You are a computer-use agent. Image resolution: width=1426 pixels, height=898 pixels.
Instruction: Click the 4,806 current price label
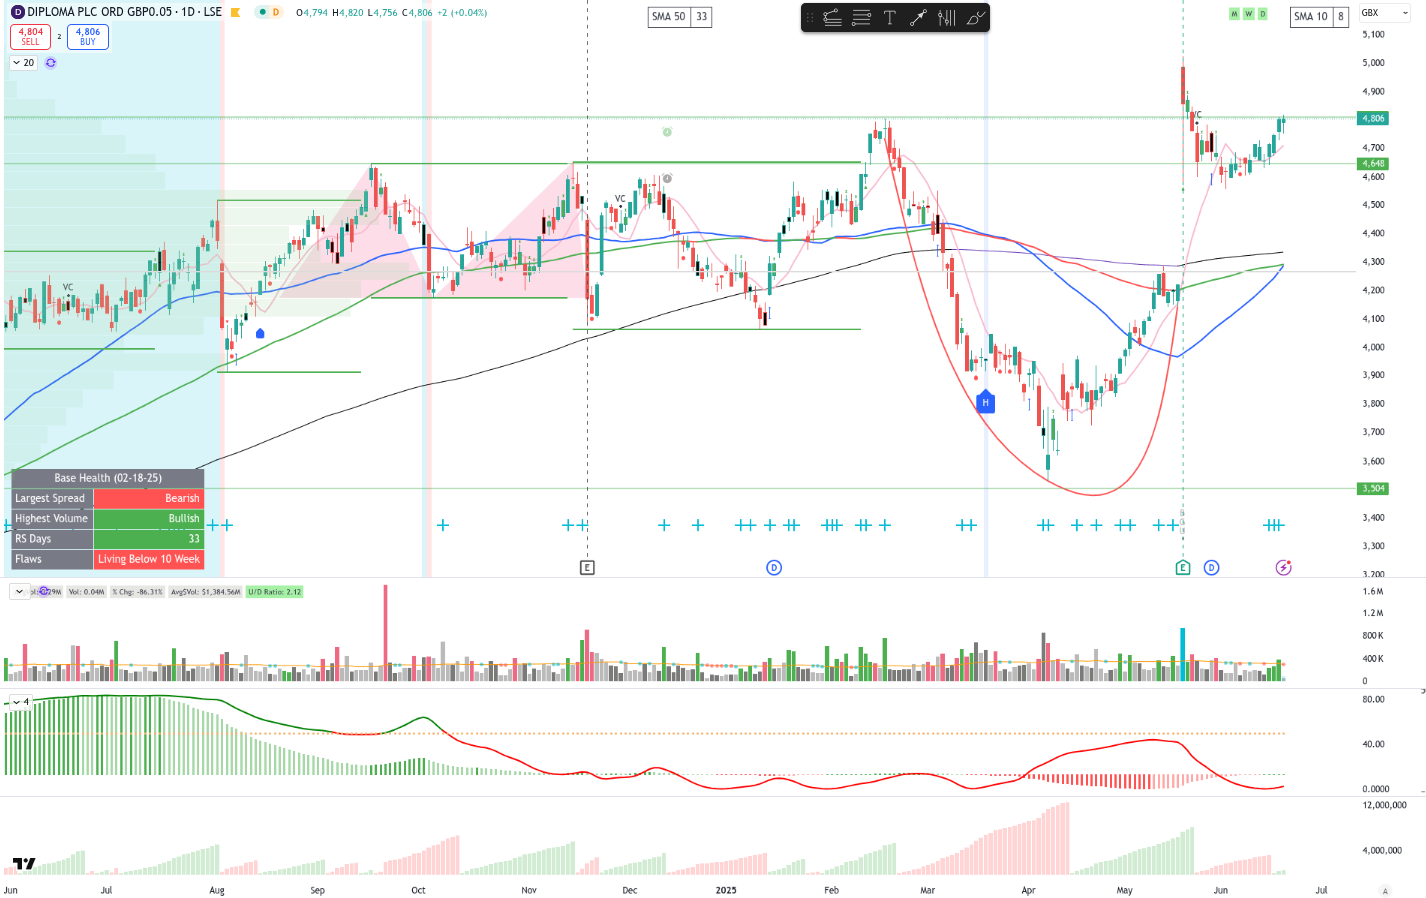click(1373, 118)
